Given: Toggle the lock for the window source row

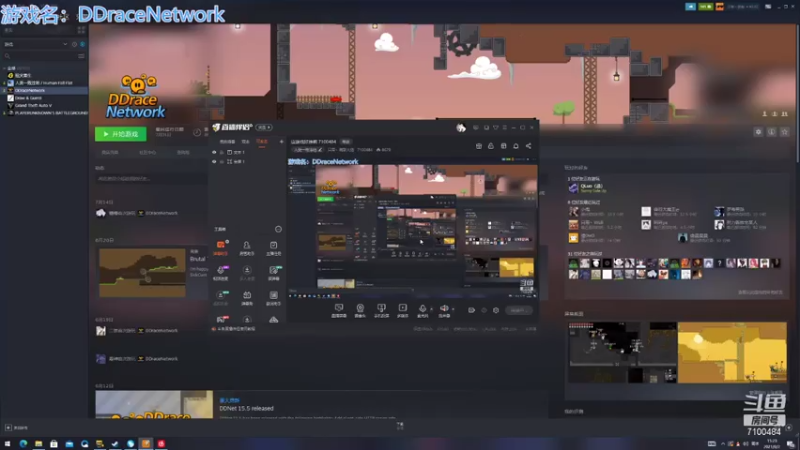Looking at the screenshot, I should tap(222, 161).
